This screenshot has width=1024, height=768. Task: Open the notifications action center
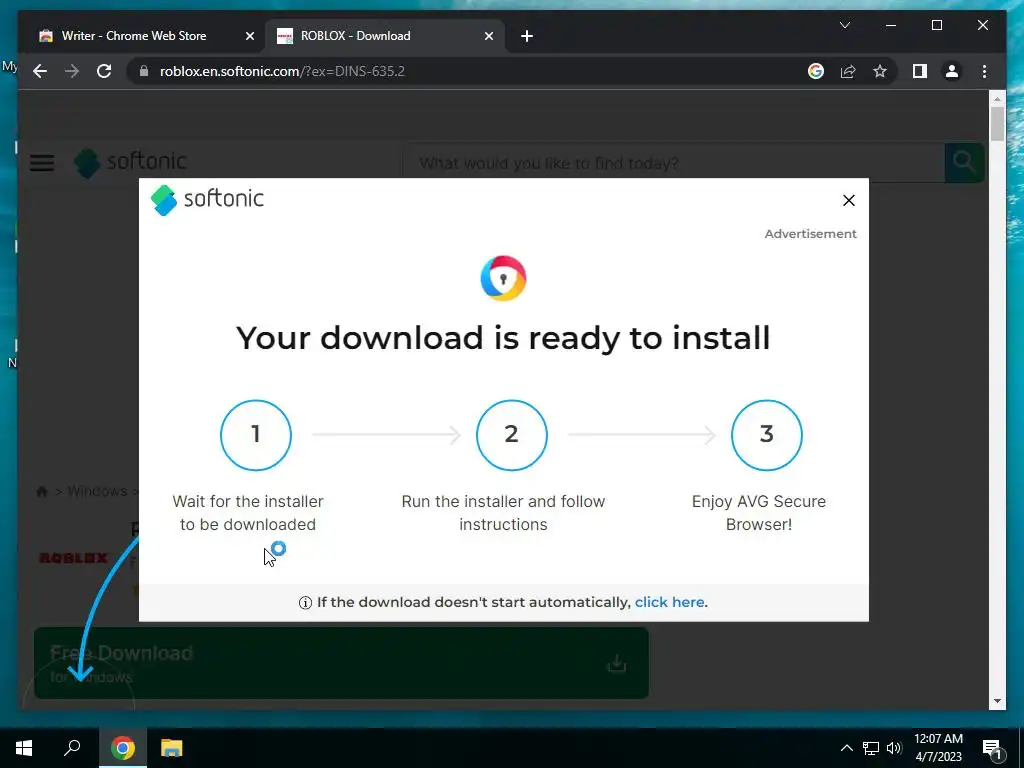click(x=992, y=748)
